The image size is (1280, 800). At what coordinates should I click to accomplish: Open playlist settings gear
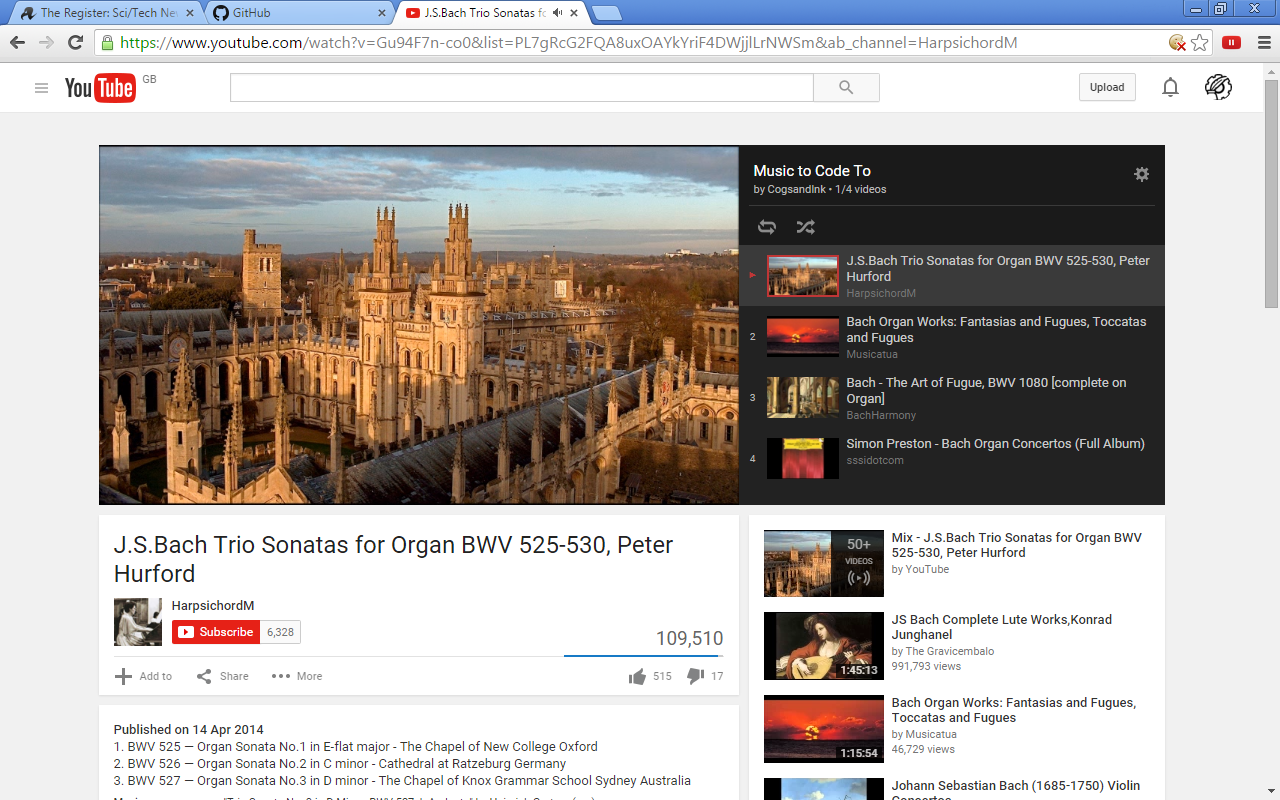point(1141,174)
